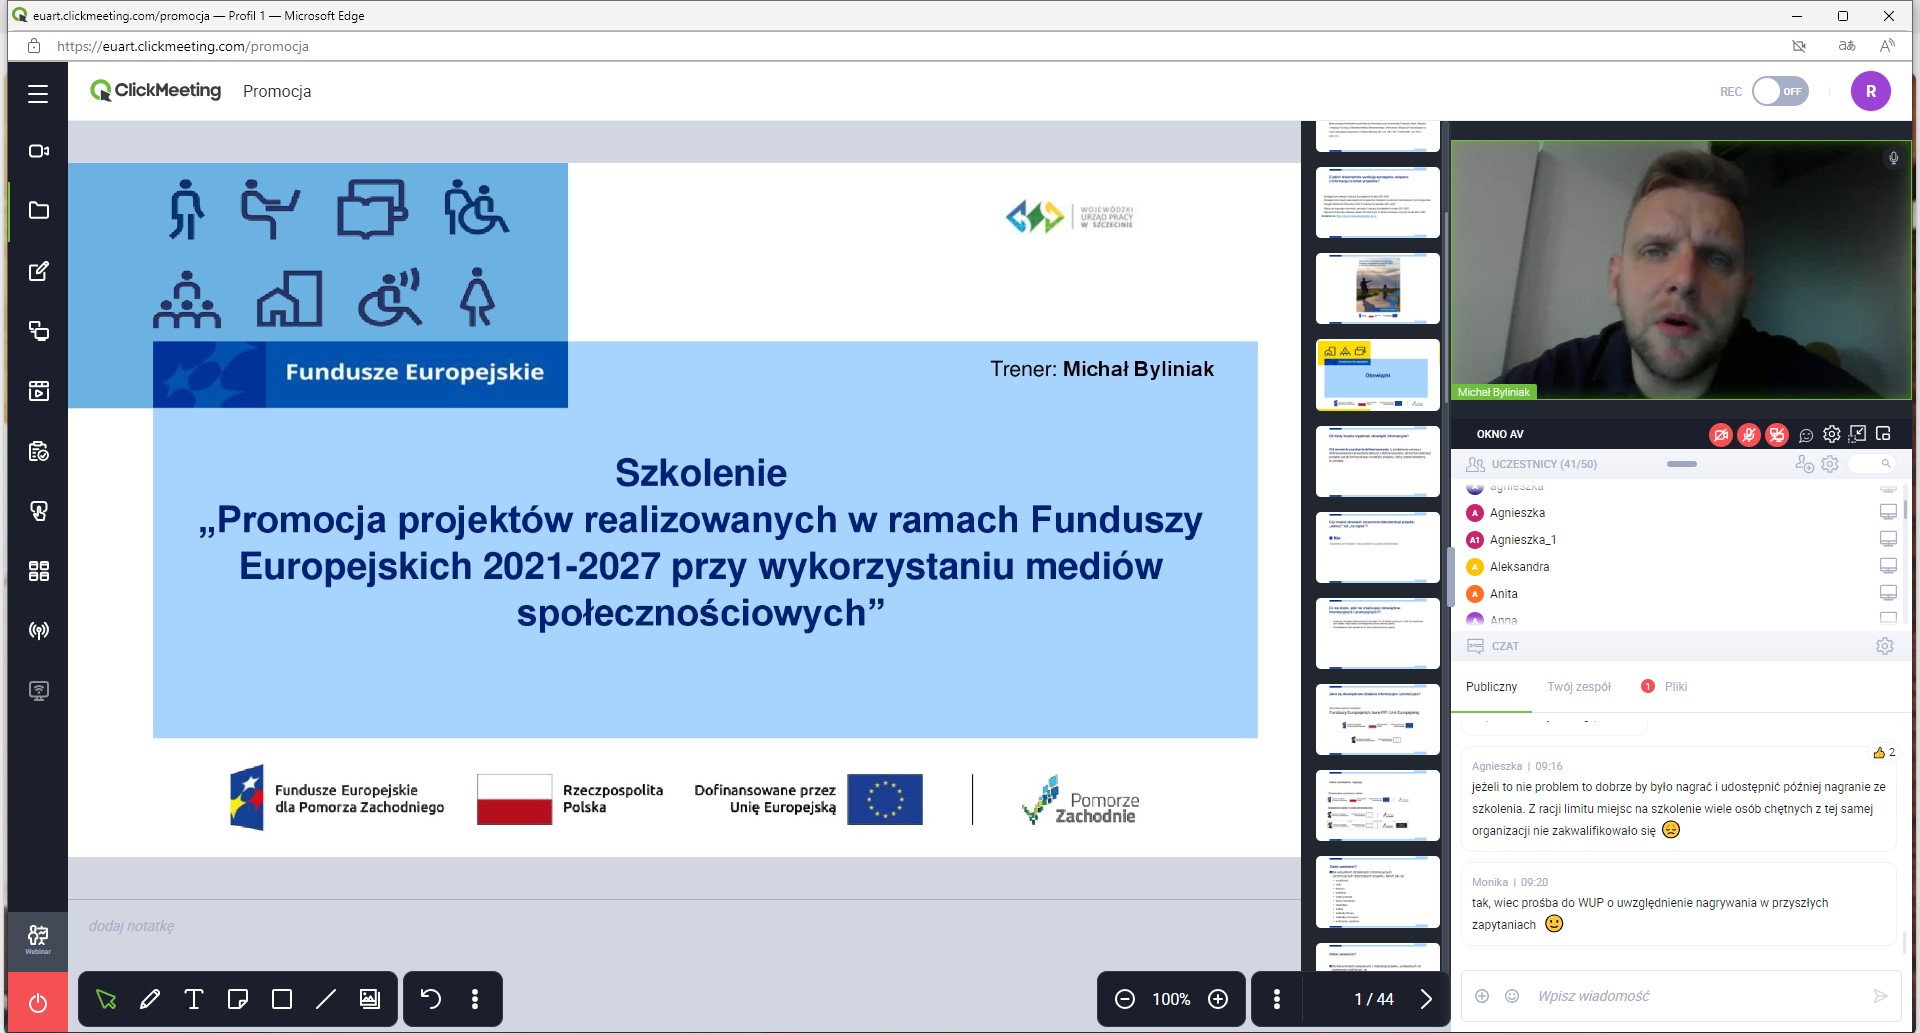Screen dimensions: 1920x1033
Task: Open the emoji reactions icon in AV bar
Action: [1806, 435]
